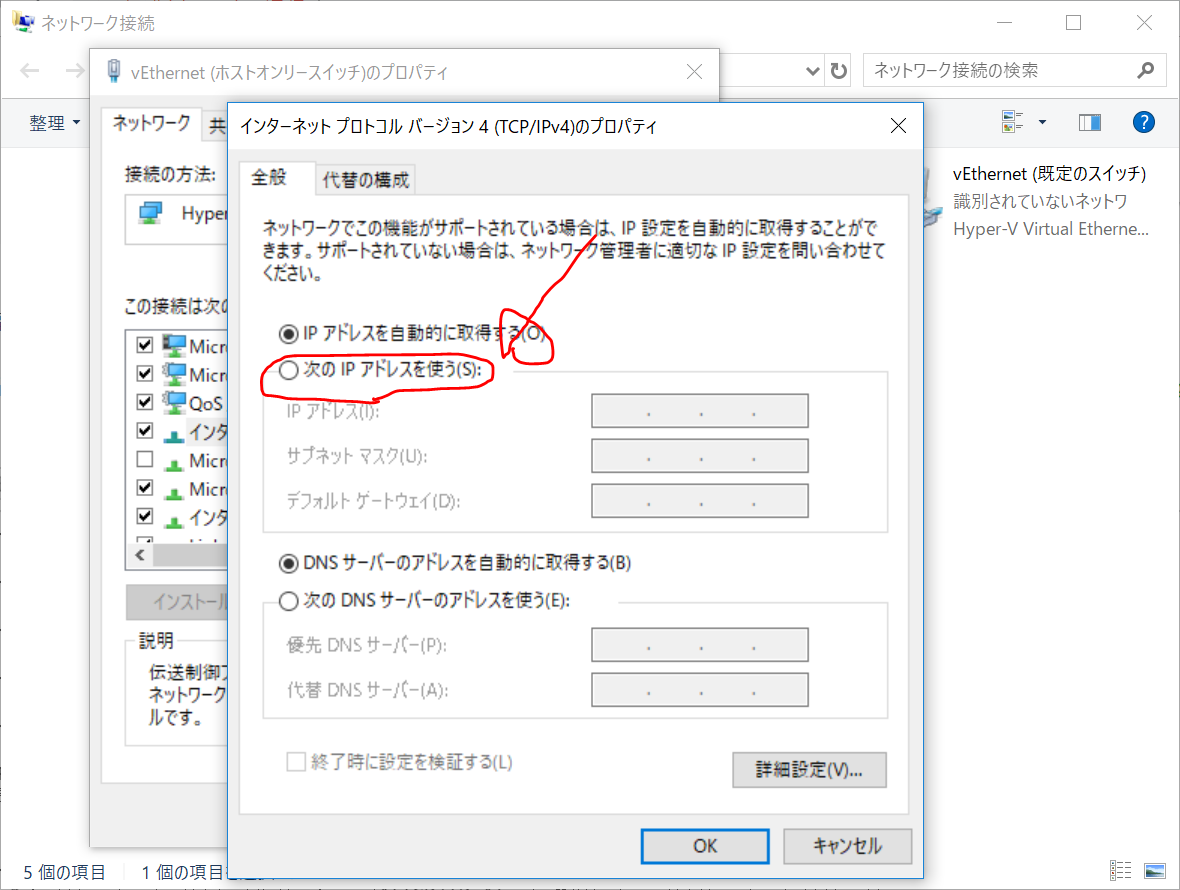Open the 整理 dropdown menu
Image resolution: width=1180 pixels, height=890 pixels.
(54, 123)
